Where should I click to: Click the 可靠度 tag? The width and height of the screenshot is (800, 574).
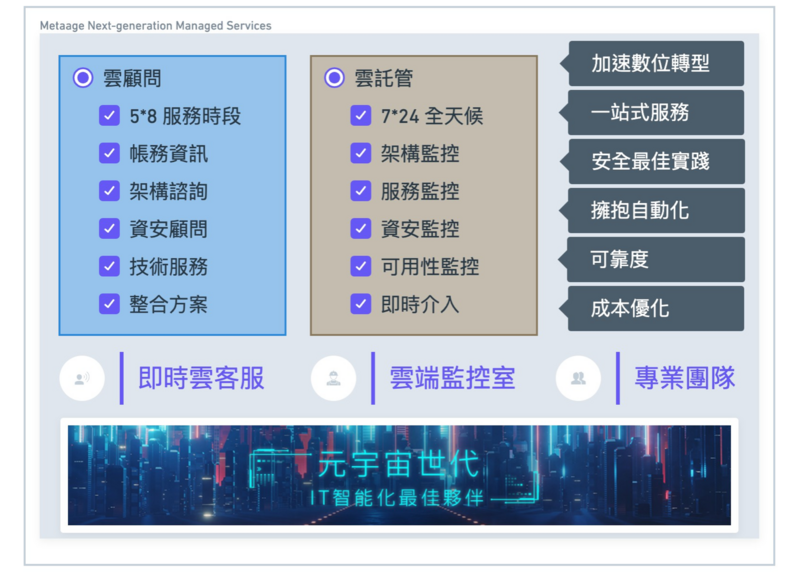[652, 259]
